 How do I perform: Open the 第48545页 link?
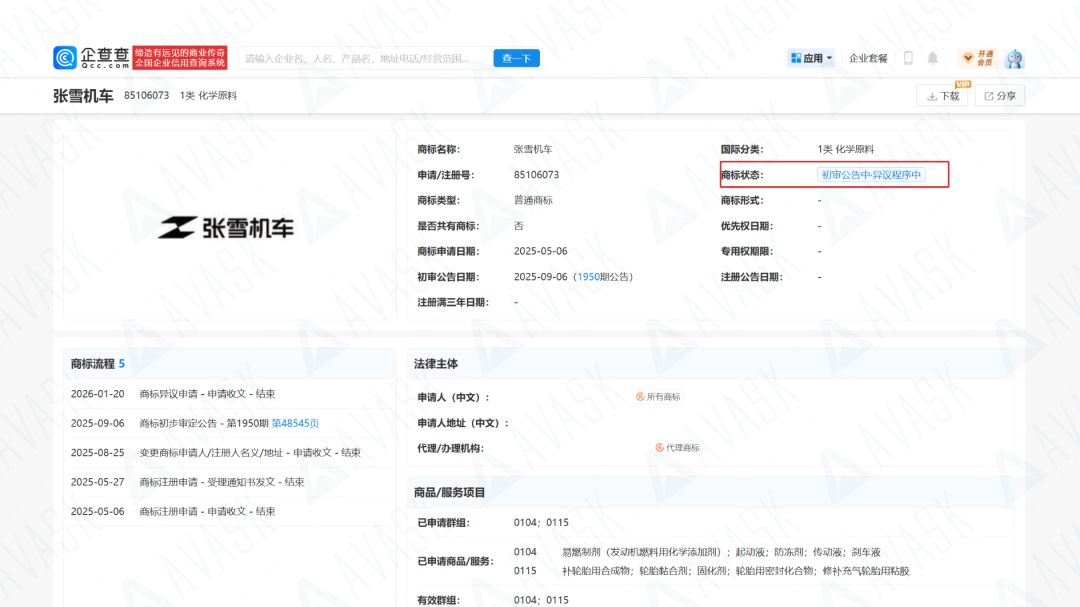[295, 423]
